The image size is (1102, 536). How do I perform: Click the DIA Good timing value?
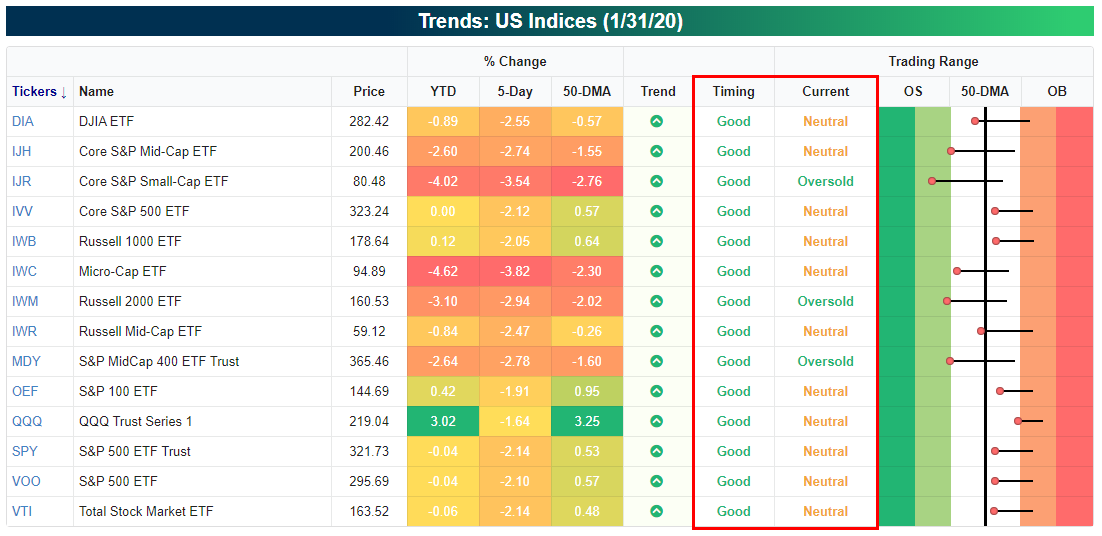(734, 121)
